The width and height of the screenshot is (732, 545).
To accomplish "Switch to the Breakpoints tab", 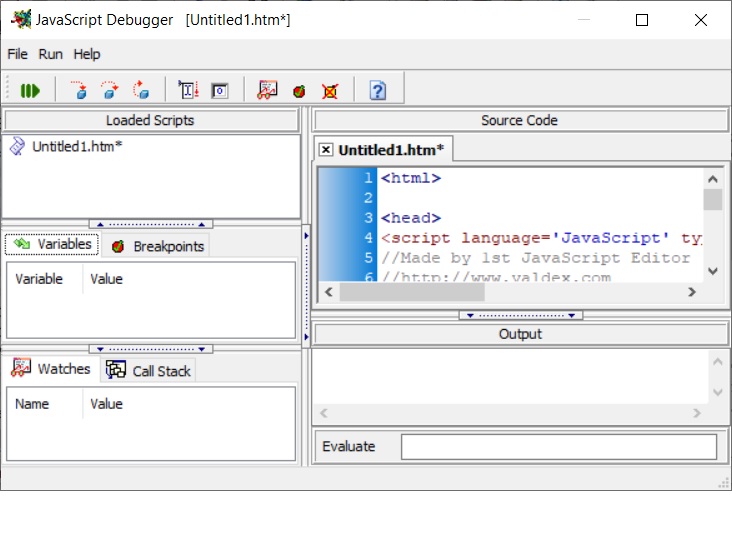I will (158, 246).
